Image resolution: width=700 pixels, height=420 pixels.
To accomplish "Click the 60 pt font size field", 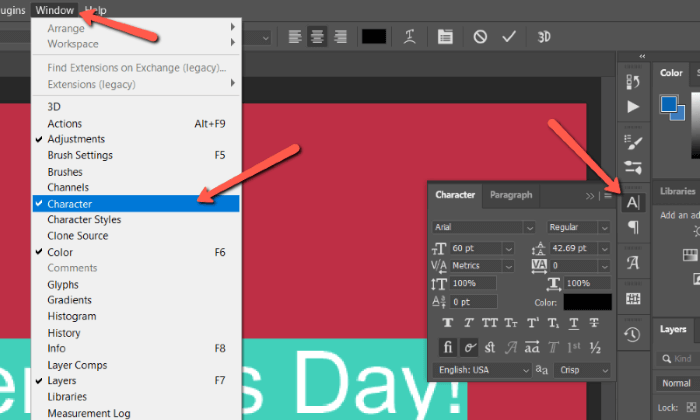I will pos(474,248).
